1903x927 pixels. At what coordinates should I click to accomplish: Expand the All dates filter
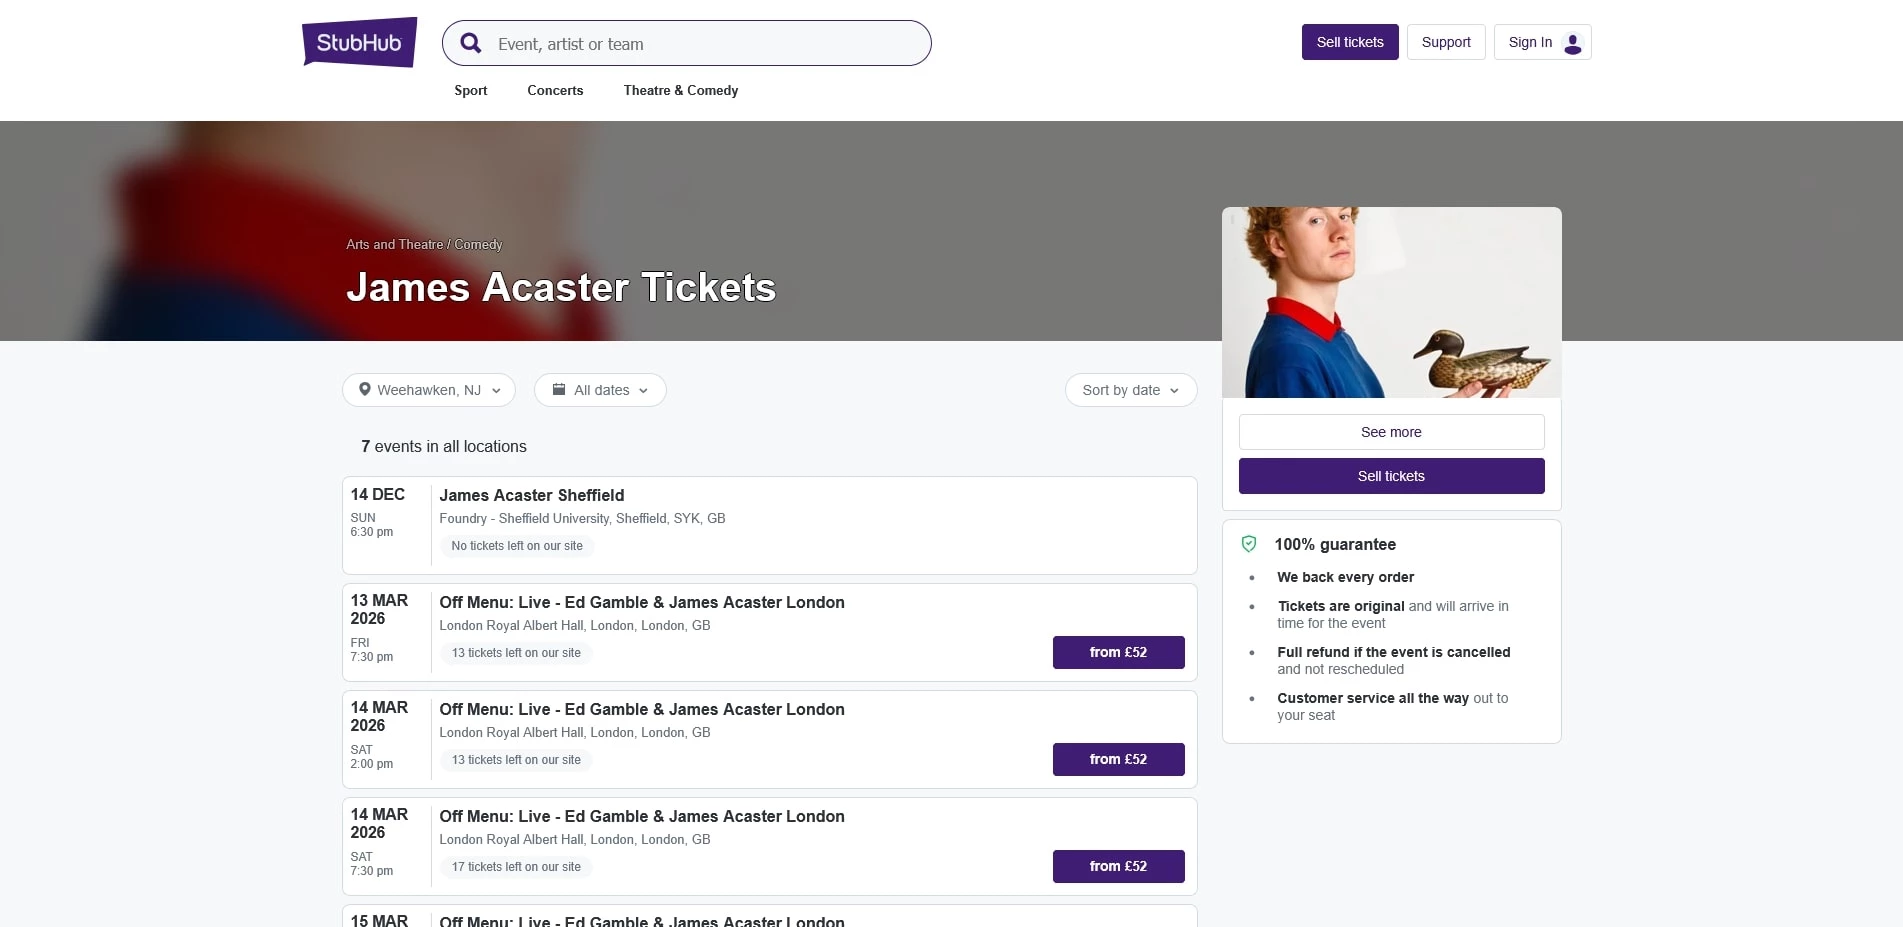pyautogui.click(x=600, y=390)
